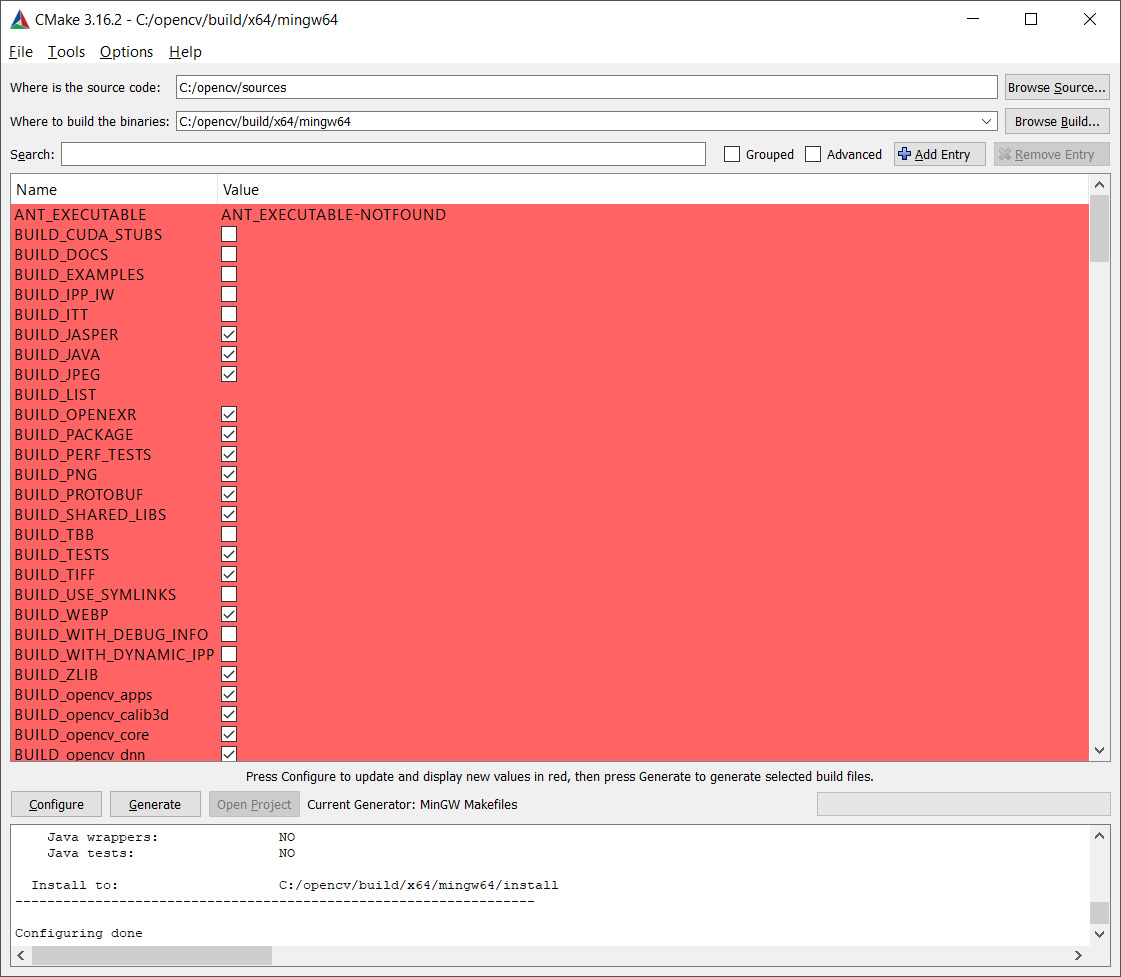This screenshot has width=1121, height=977.
Task: Uncheck BUILD_PERF_TESTS option
Action: [x=229, y=455]
